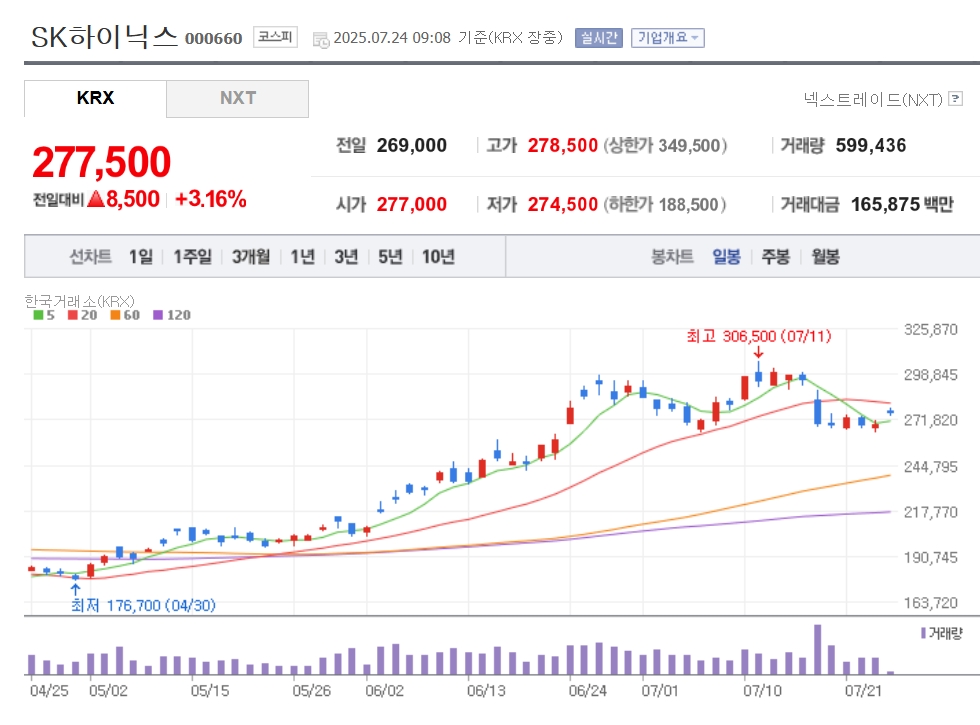Click the volume value 599,436
Image resolution: width=980 pixels, height=725 pixels.
[871, 146]
